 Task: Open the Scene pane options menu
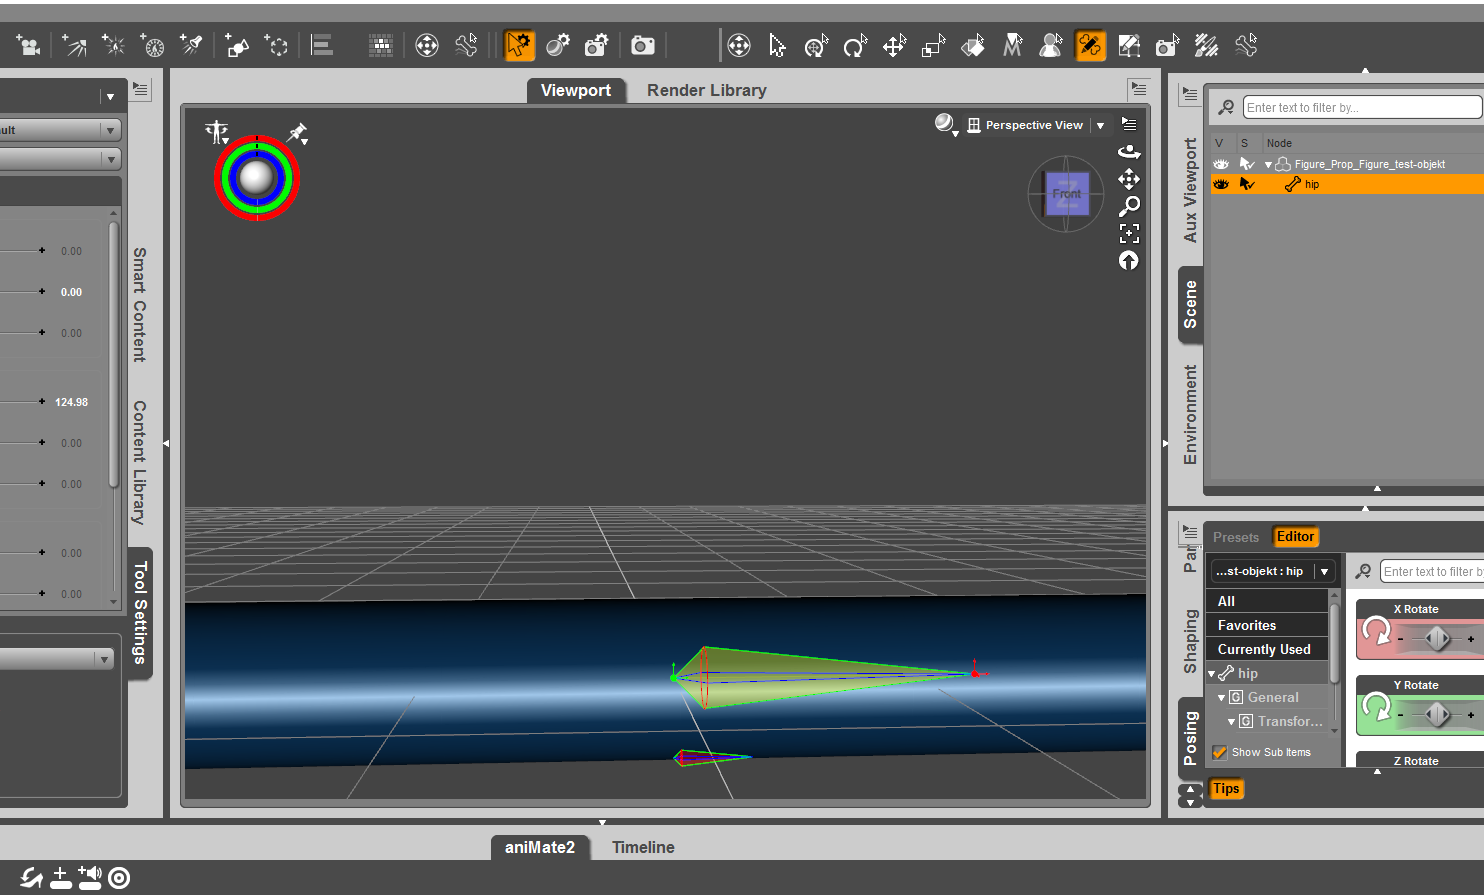pyautogui.click(x=1190, y=94)
